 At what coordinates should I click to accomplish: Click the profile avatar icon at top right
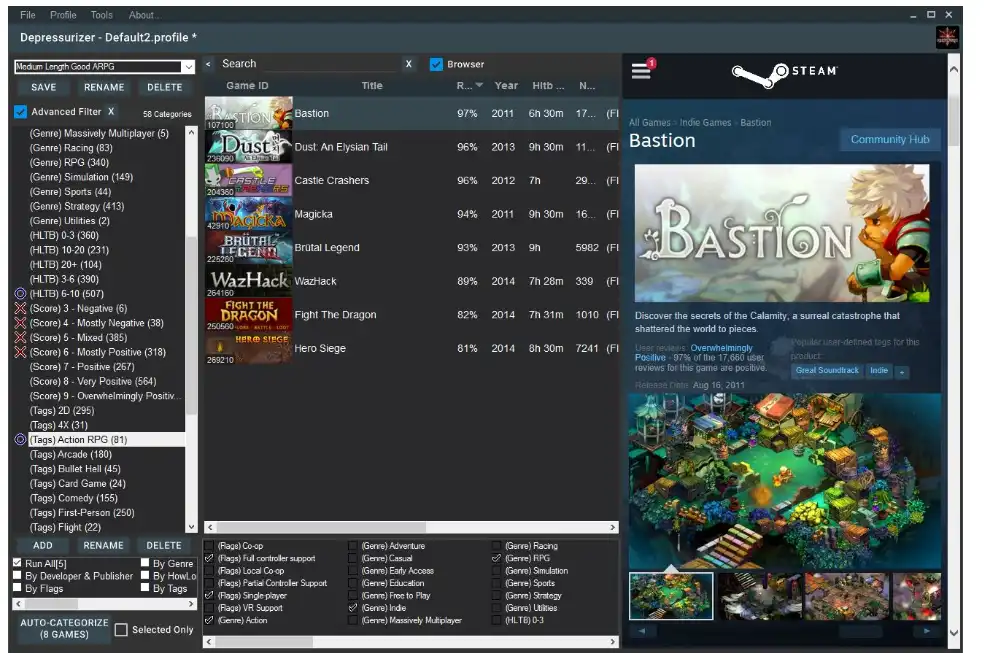[x=946, y=38]
